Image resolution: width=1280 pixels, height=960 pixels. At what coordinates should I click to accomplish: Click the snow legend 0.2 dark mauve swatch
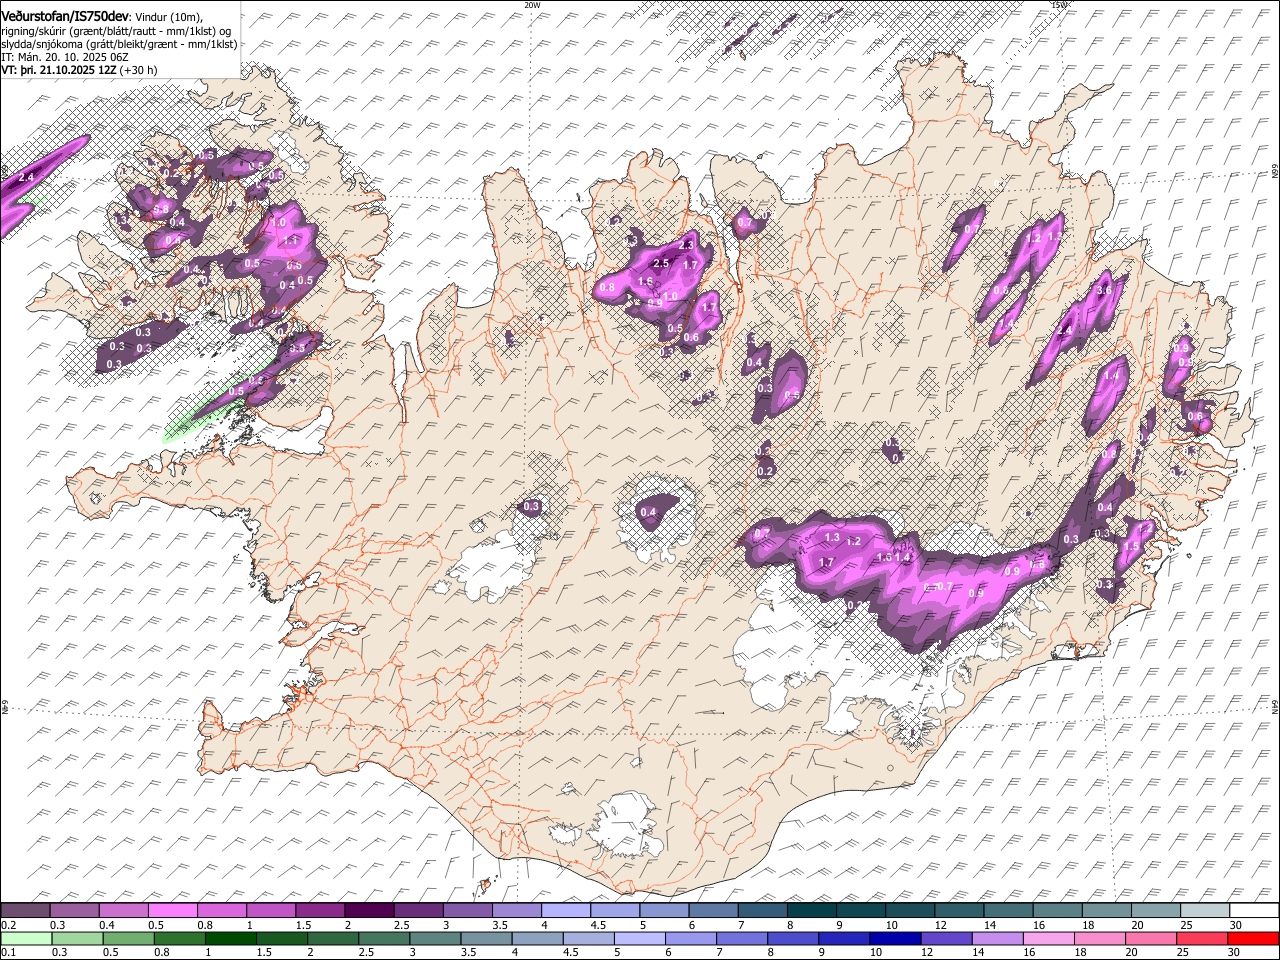tap(26, 911)
